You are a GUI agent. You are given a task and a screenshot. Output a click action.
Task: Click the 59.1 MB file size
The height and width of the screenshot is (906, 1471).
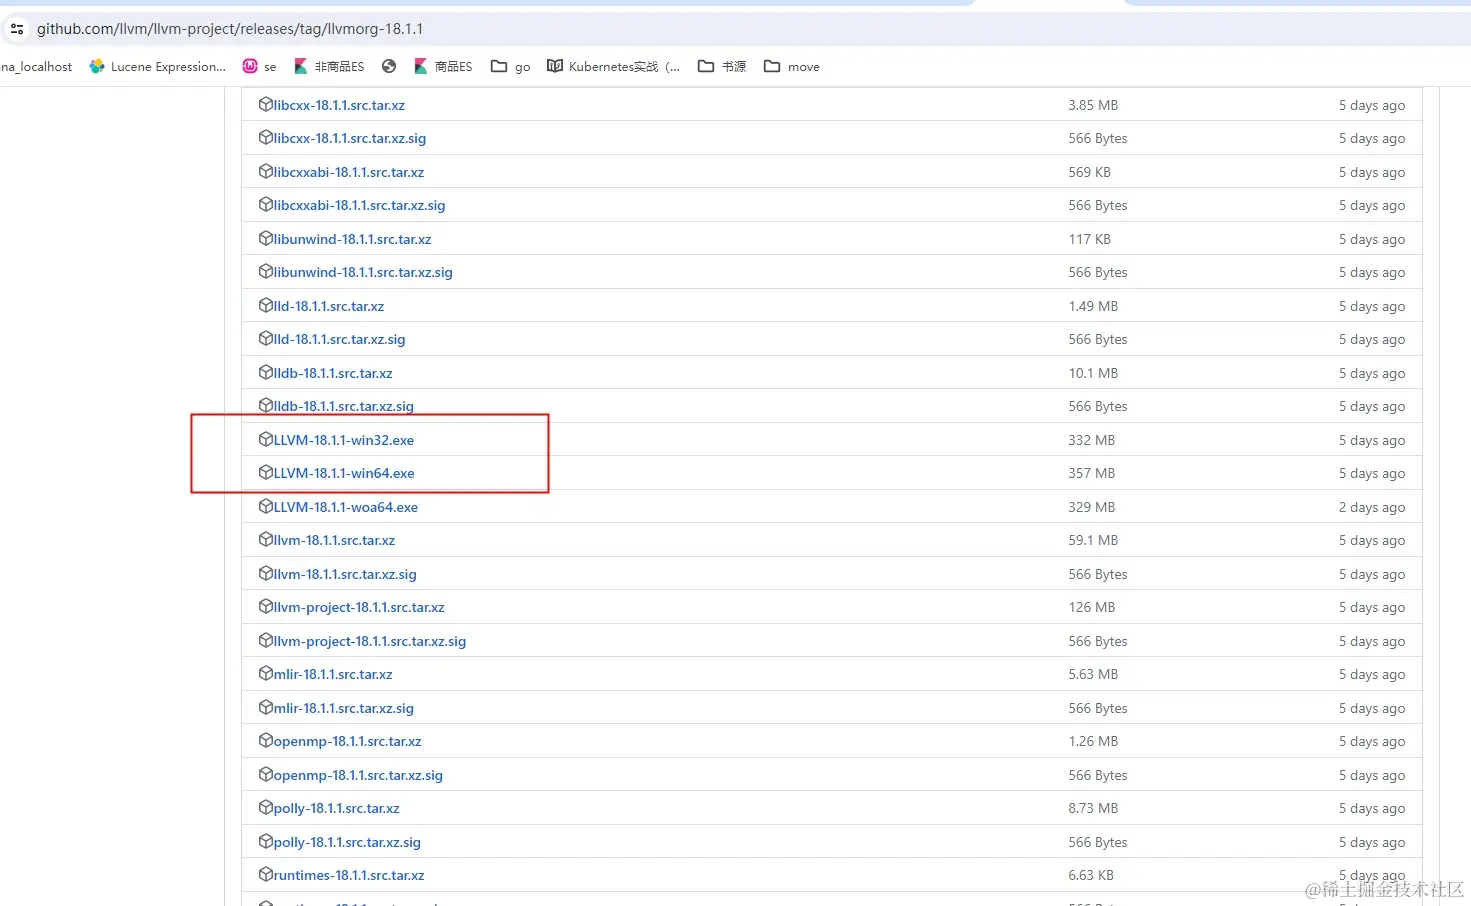pos(1093,540)
